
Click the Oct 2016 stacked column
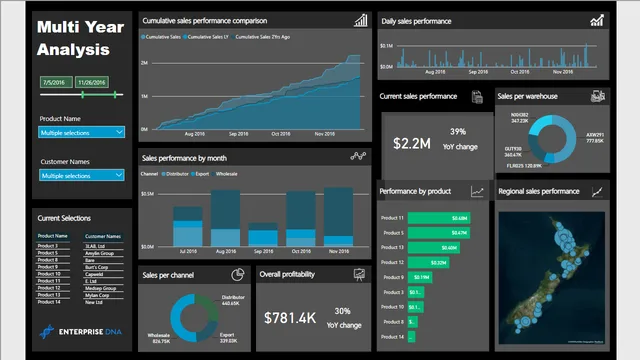301,218
